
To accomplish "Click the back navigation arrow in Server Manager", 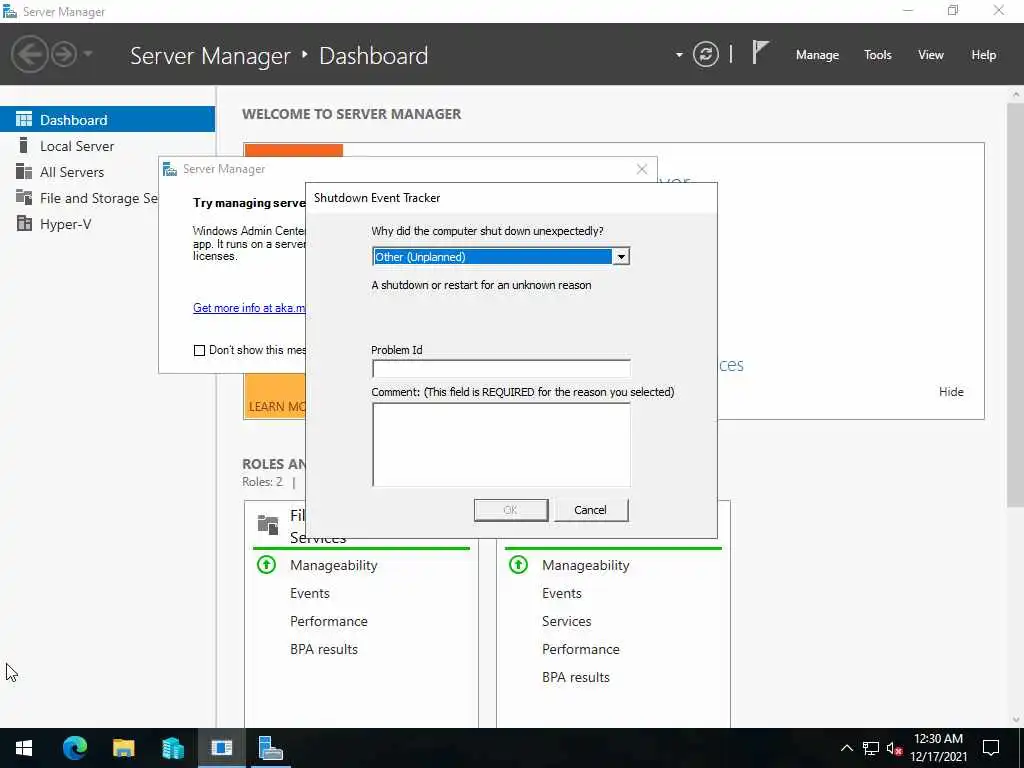I will coord(29,54).
